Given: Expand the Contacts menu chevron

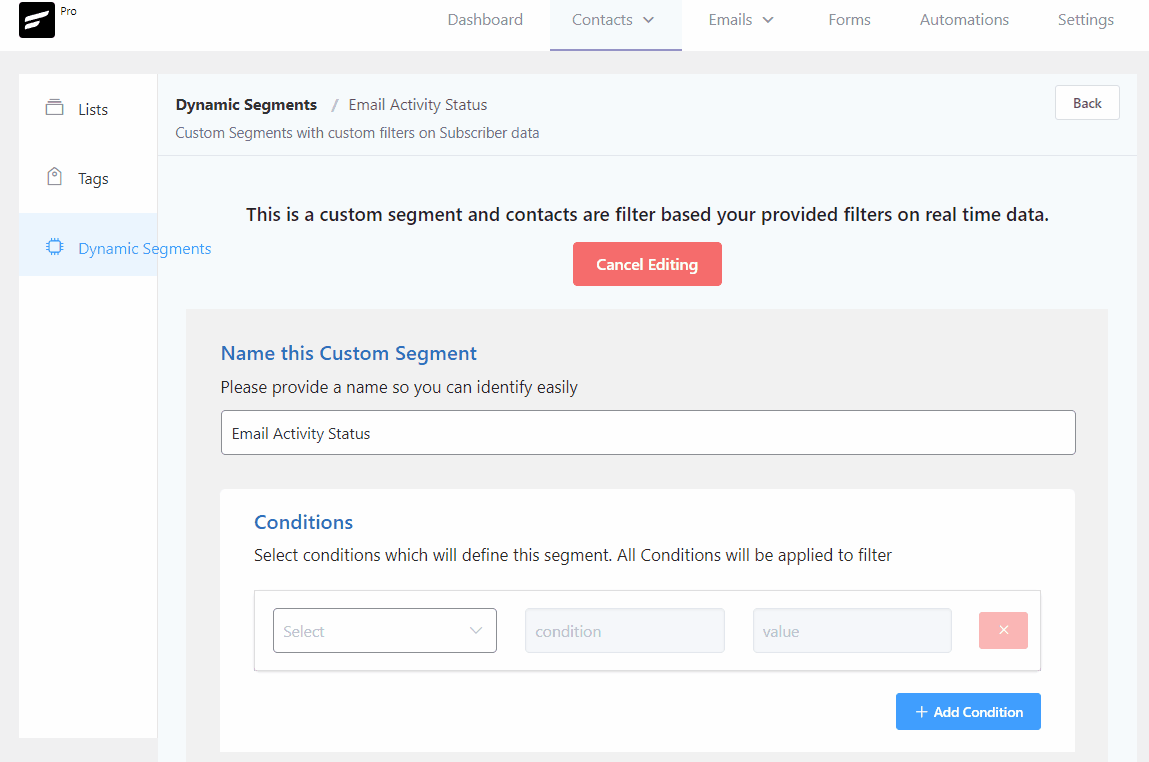Looking at the screenshot, I should click(648, 20).
